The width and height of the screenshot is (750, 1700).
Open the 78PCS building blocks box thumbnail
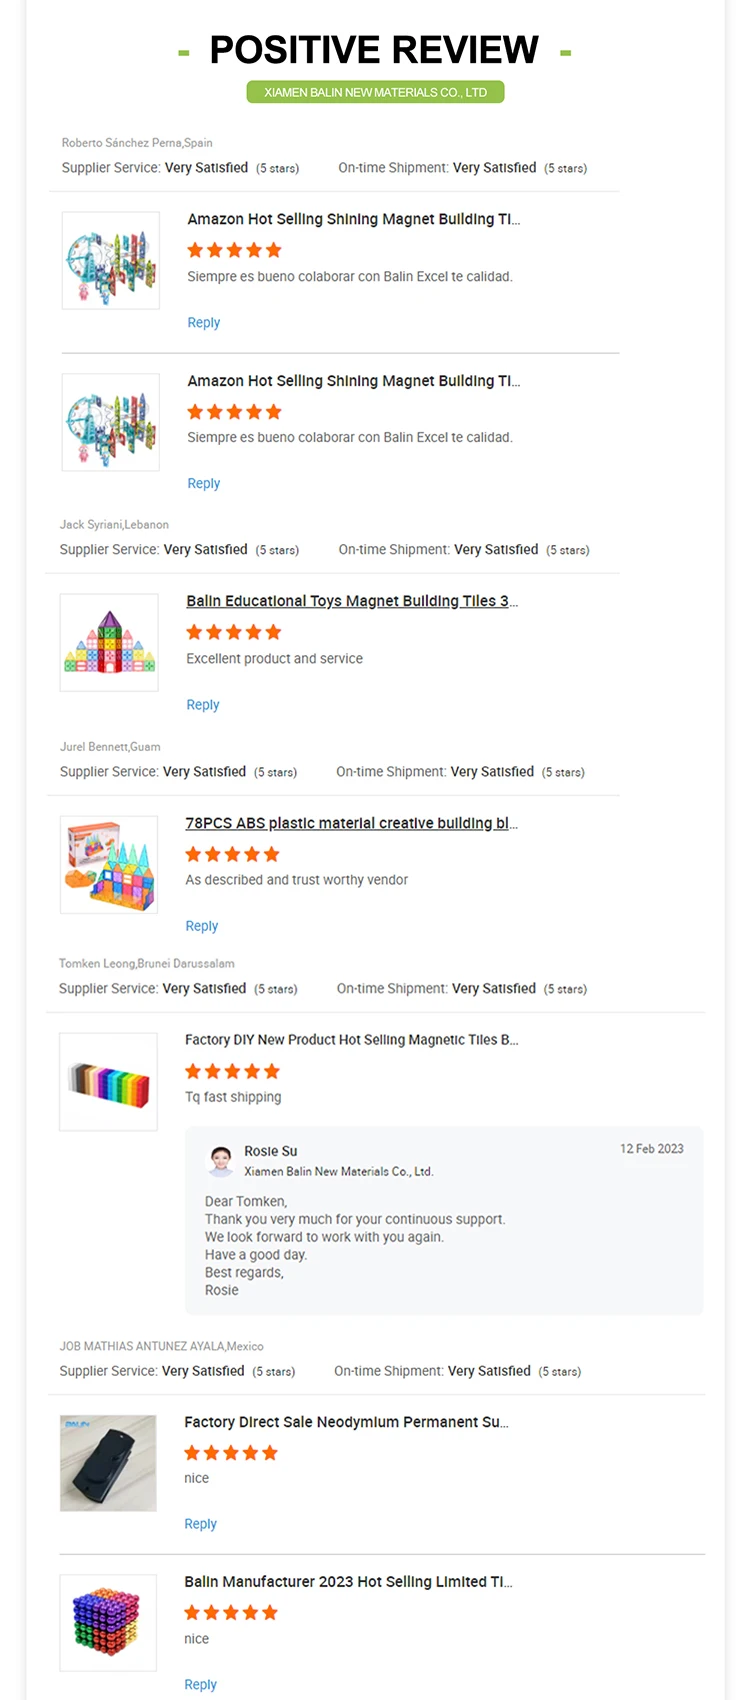[109, 865]
